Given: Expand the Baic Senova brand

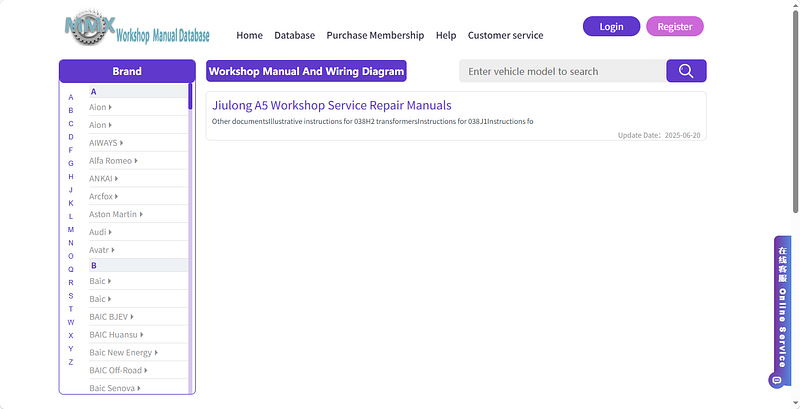Looking at the screenshot, I should click(x=115, y=388).
